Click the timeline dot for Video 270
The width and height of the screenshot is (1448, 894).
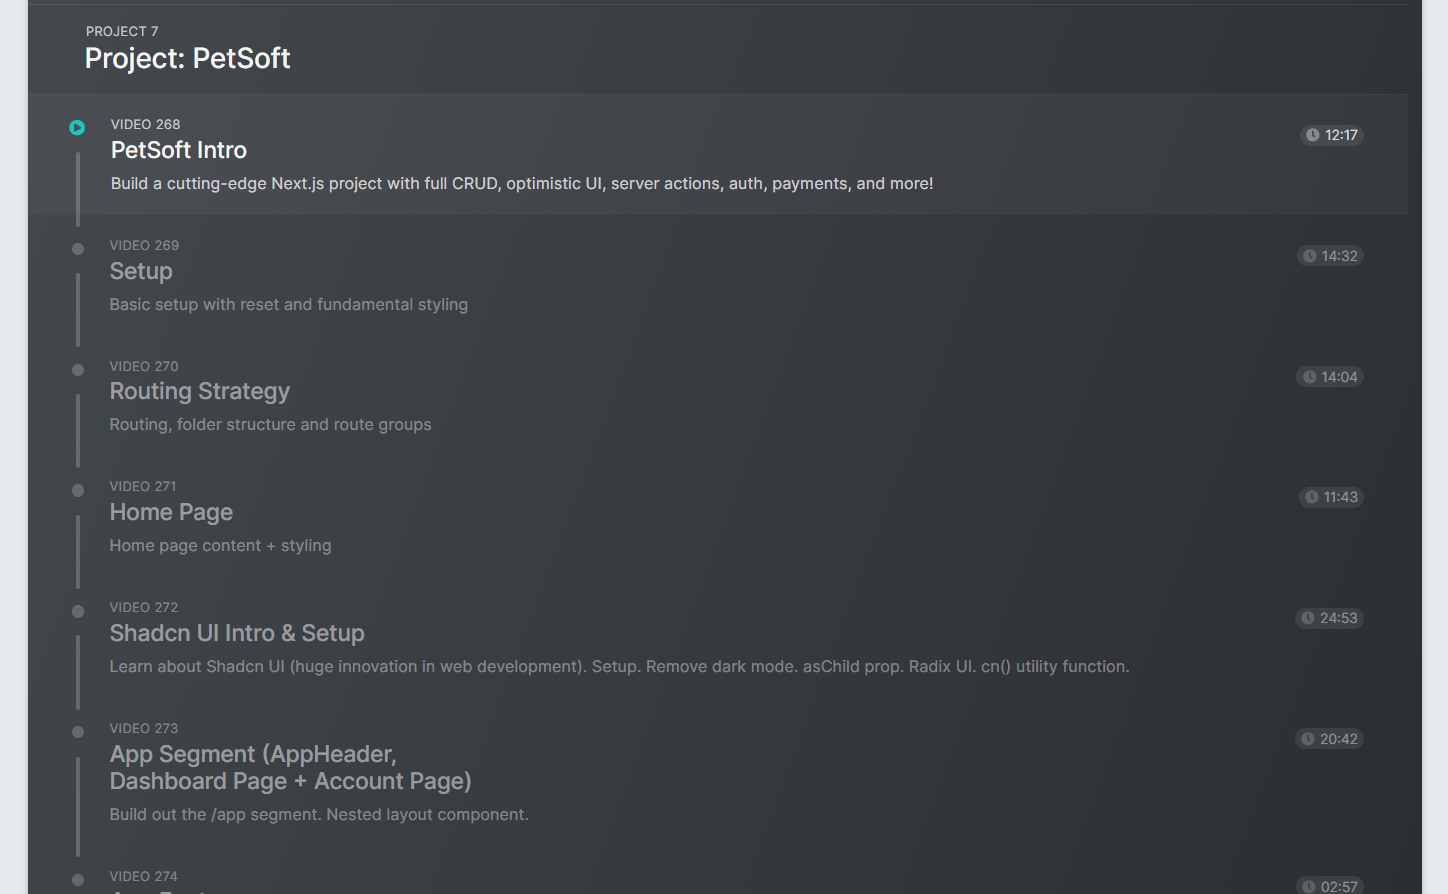(x=78, y=370)
